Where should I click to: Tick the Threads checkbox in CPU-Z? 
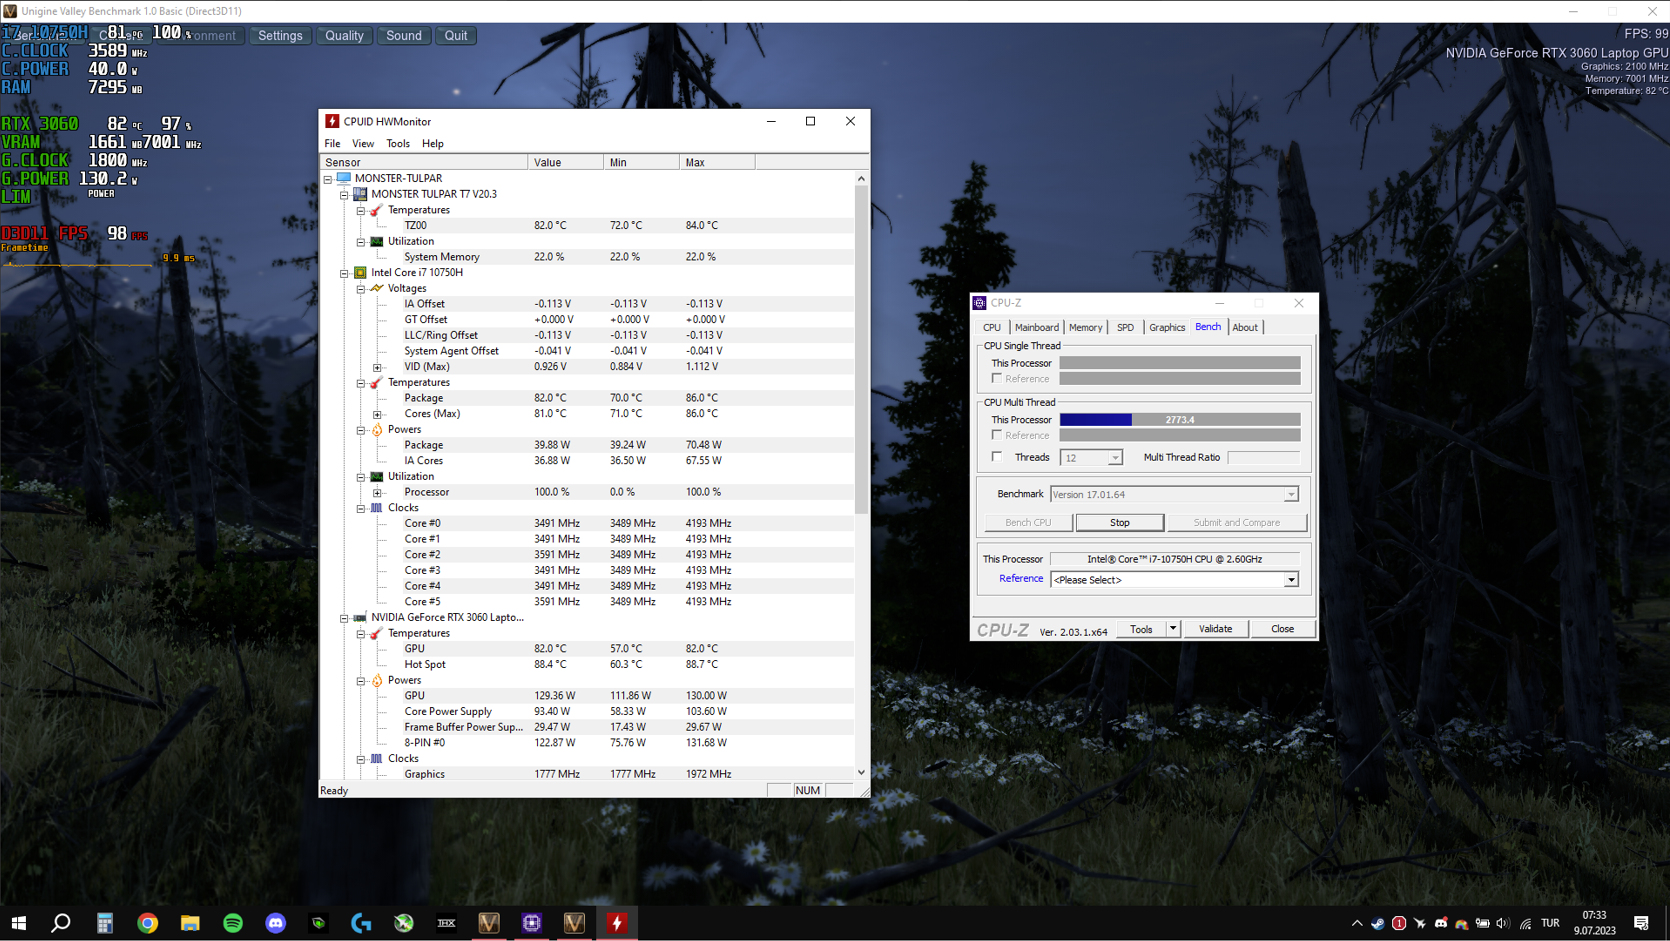click(x=997, y=457)
